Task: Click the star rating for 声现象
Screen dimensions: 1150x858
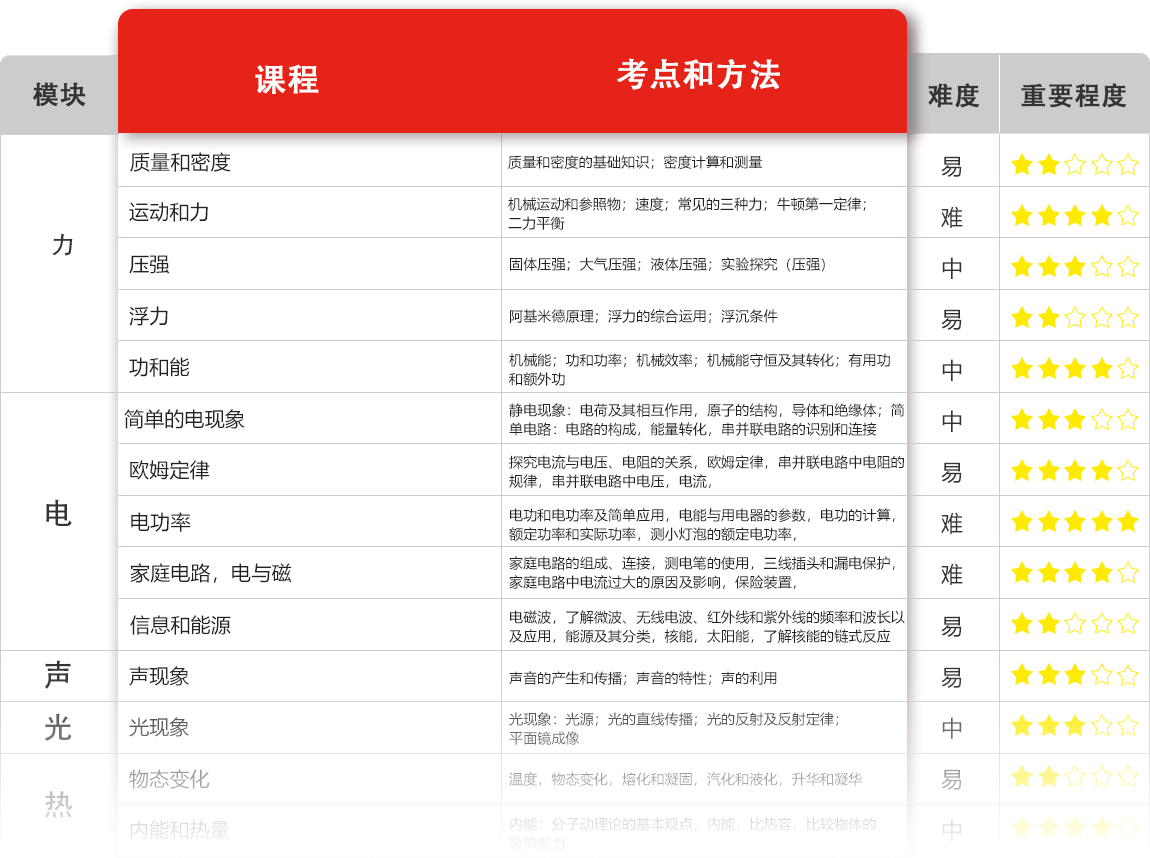Action: tap(1074, 674)
